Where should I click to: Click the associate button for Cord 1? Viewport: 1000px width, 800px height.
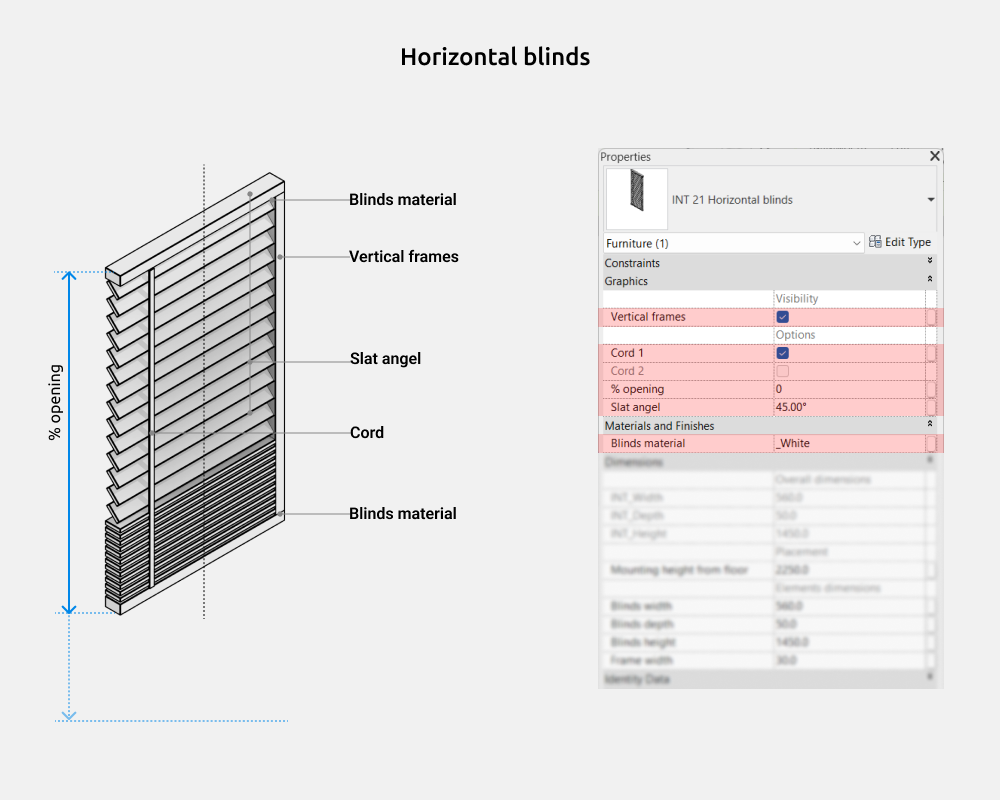(x=931, y=353)
